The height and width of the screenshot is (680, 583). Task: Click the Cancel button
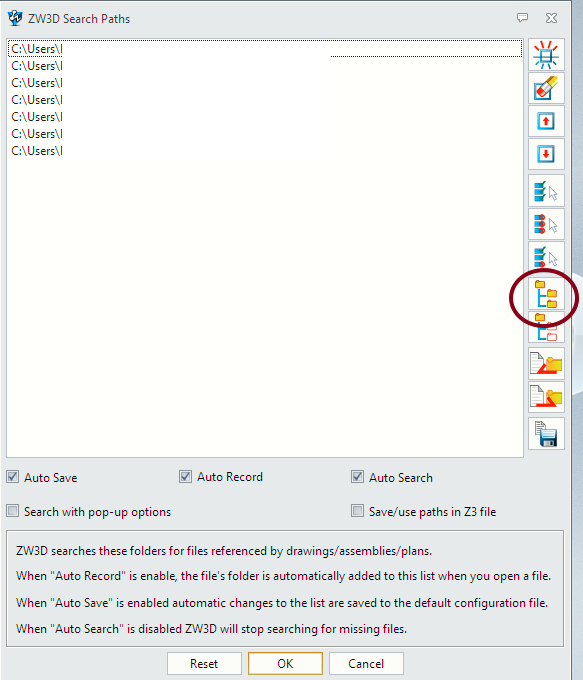366,664
